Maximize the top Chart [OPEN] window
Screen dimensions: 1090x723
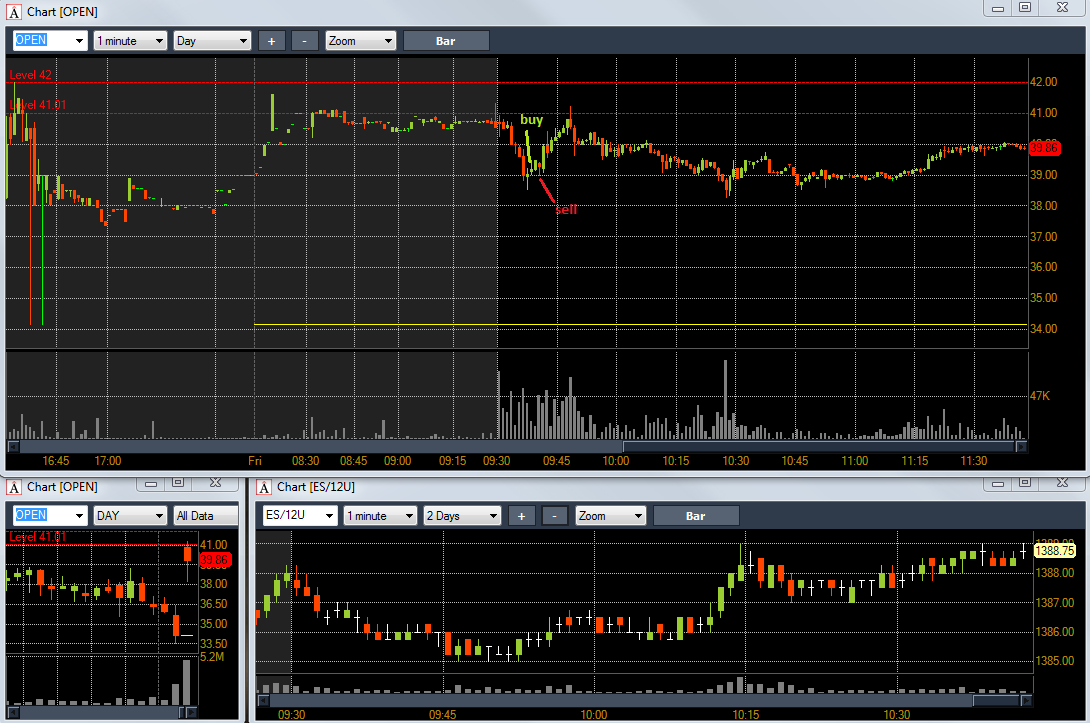pyautogui.click(x=1025, y=8)
